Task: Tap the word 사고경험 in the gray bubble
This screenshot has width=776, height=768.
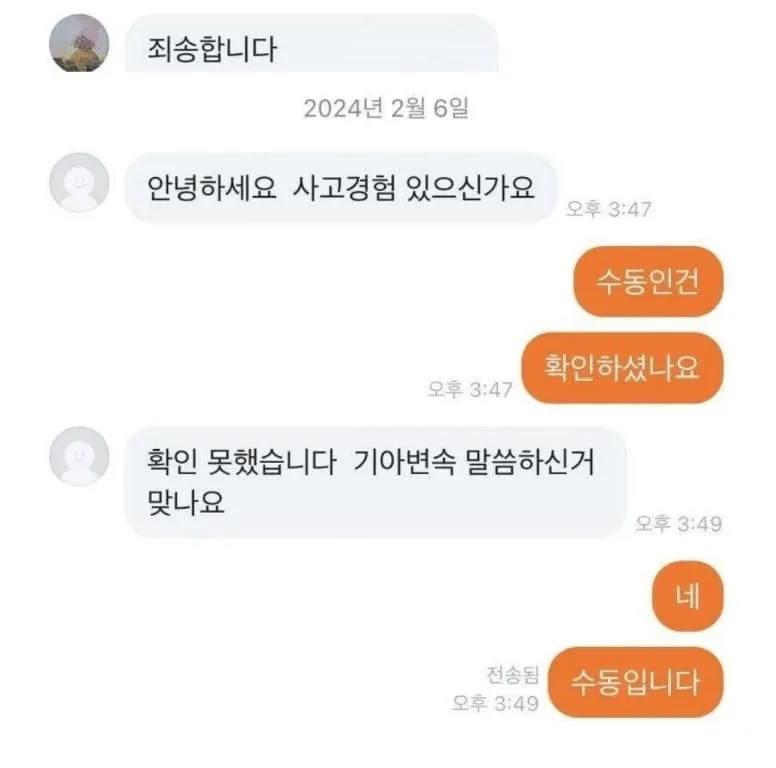Action: [x=344, y=188]
